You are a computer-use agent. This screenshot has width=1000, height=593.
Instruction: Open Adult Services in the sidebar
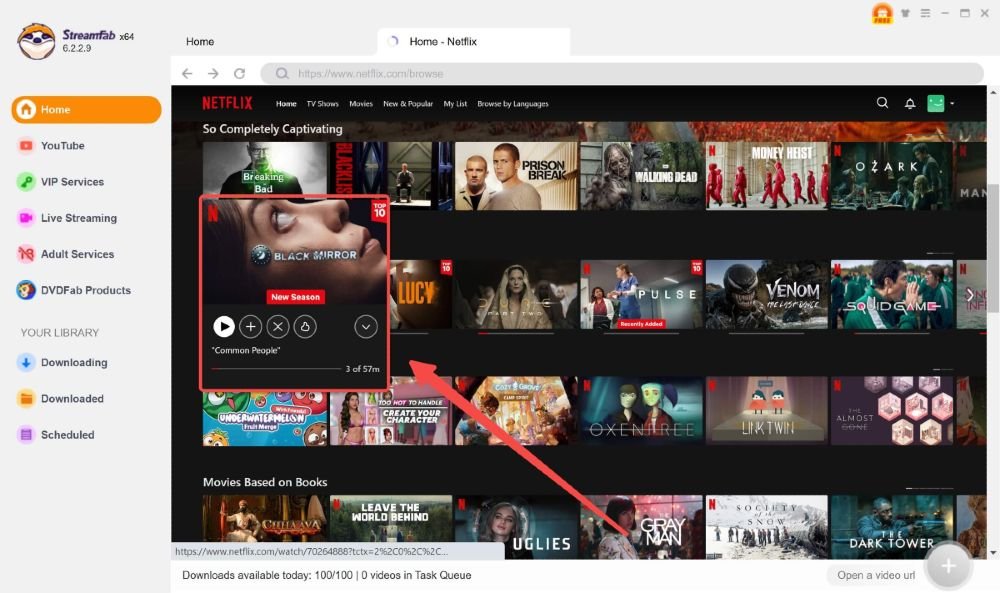[x=77, y=254]
